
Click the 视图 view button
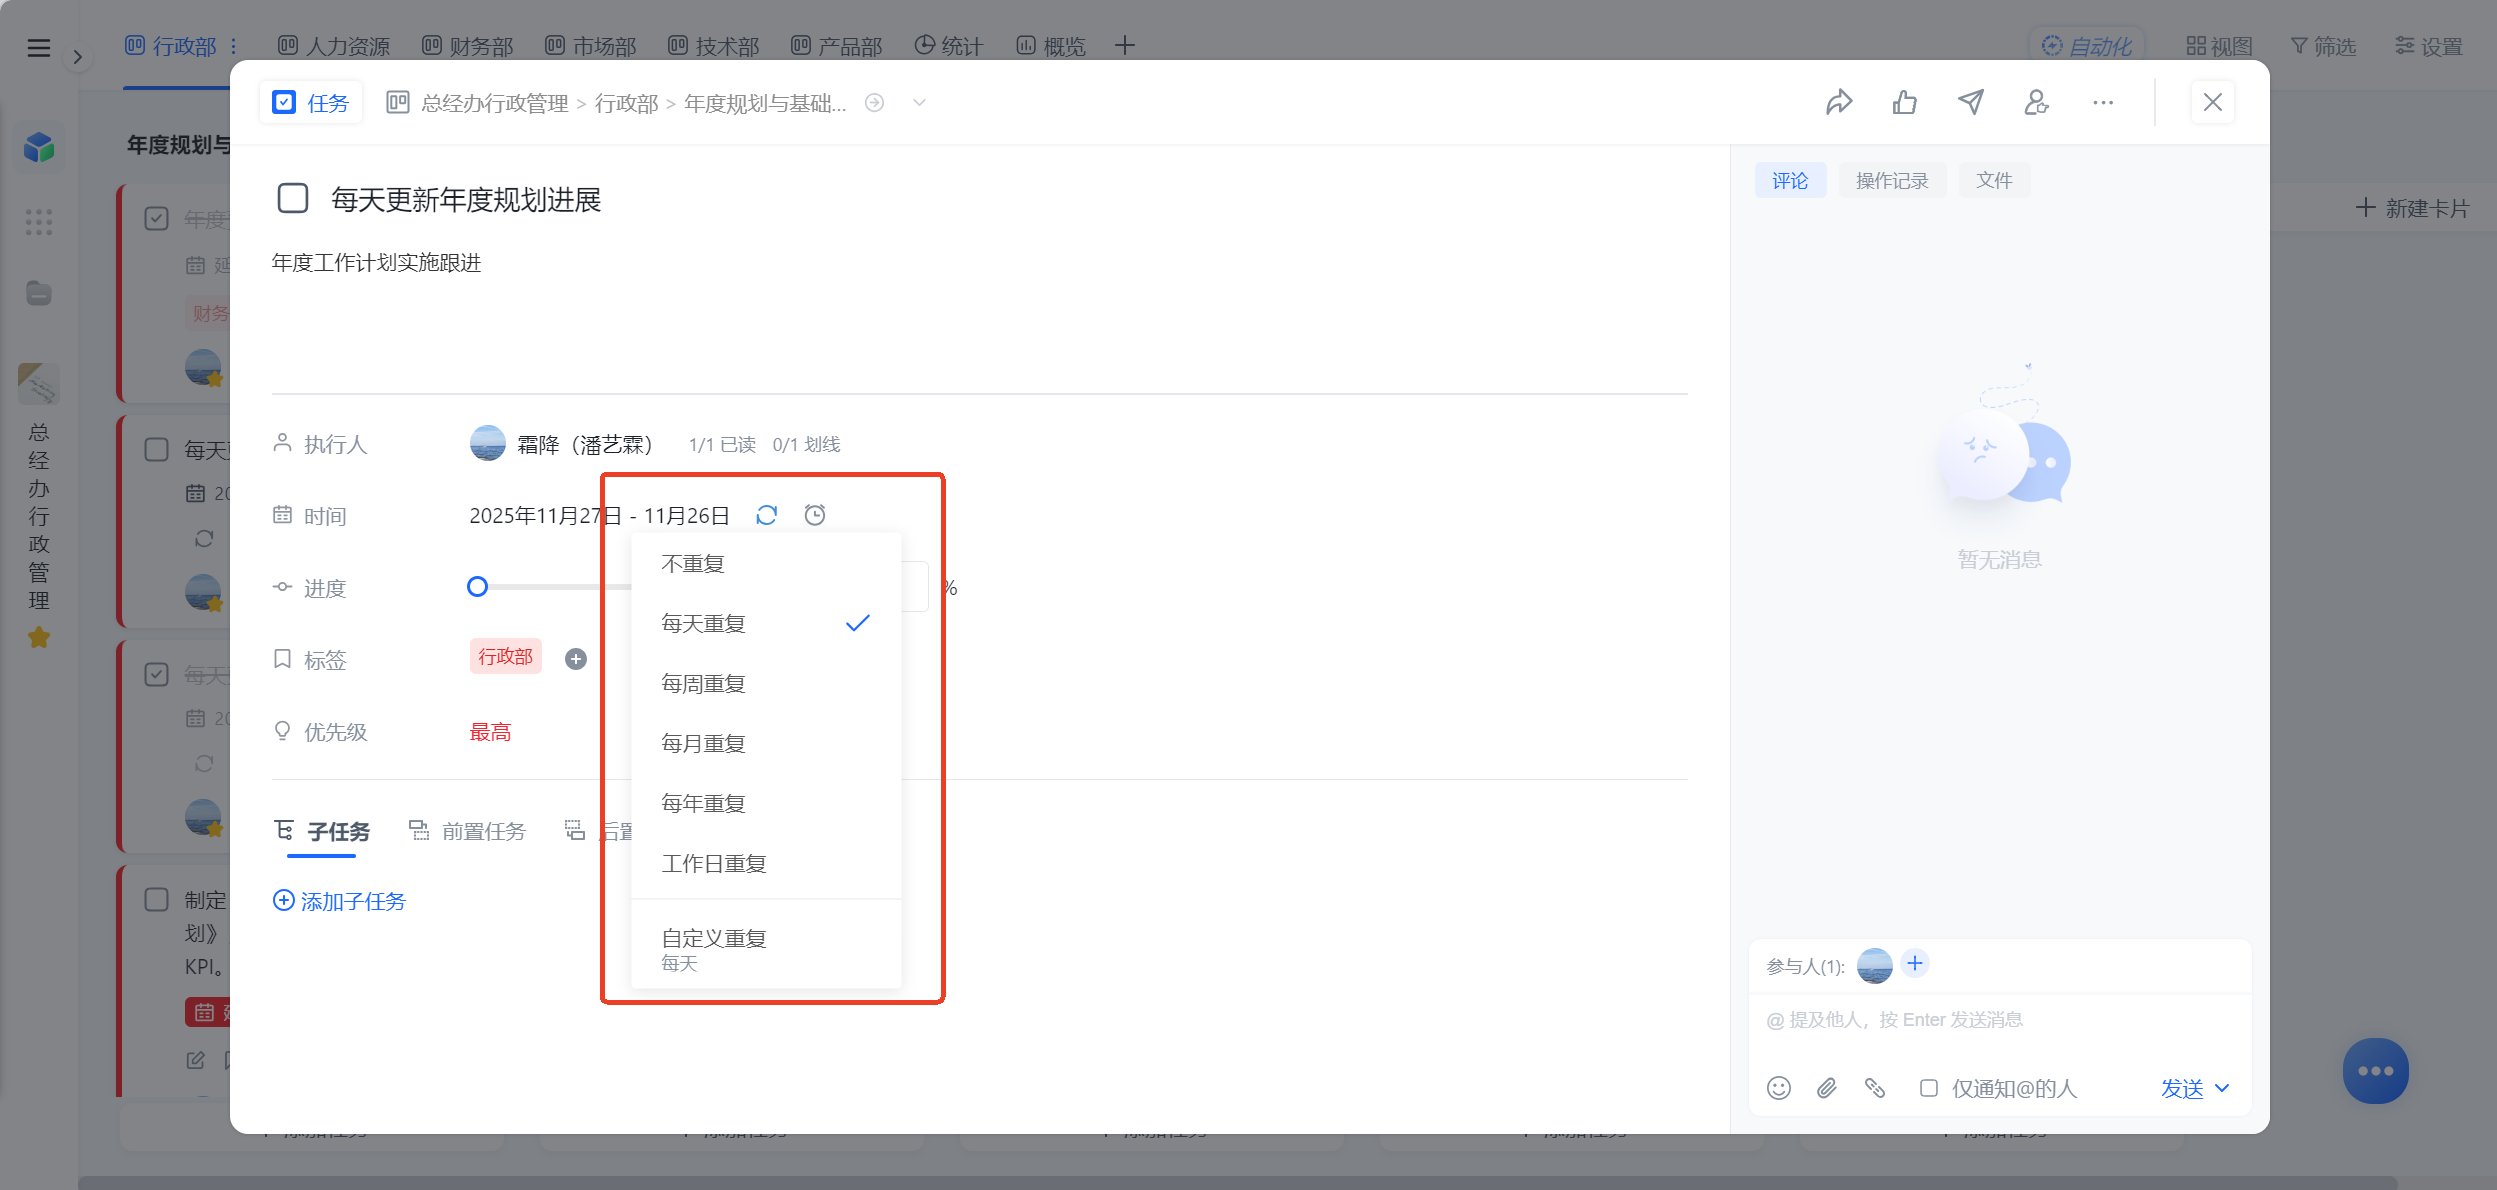[x=2219, y=46]
